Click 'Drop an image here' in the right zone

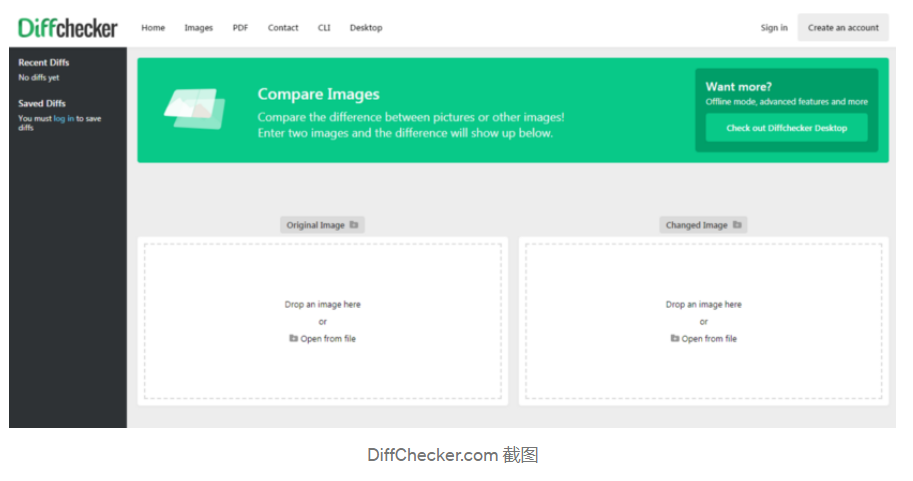(703, 304)
